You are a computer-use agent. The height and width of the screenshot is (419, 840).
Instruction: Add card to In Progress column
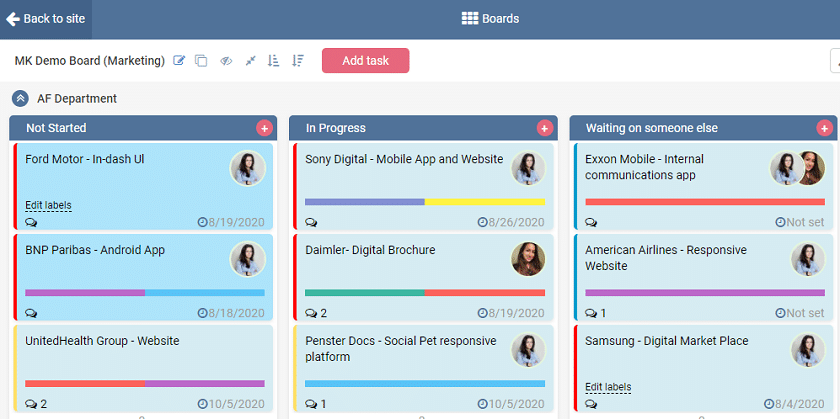pyautogui.click(x=544, y=128)
